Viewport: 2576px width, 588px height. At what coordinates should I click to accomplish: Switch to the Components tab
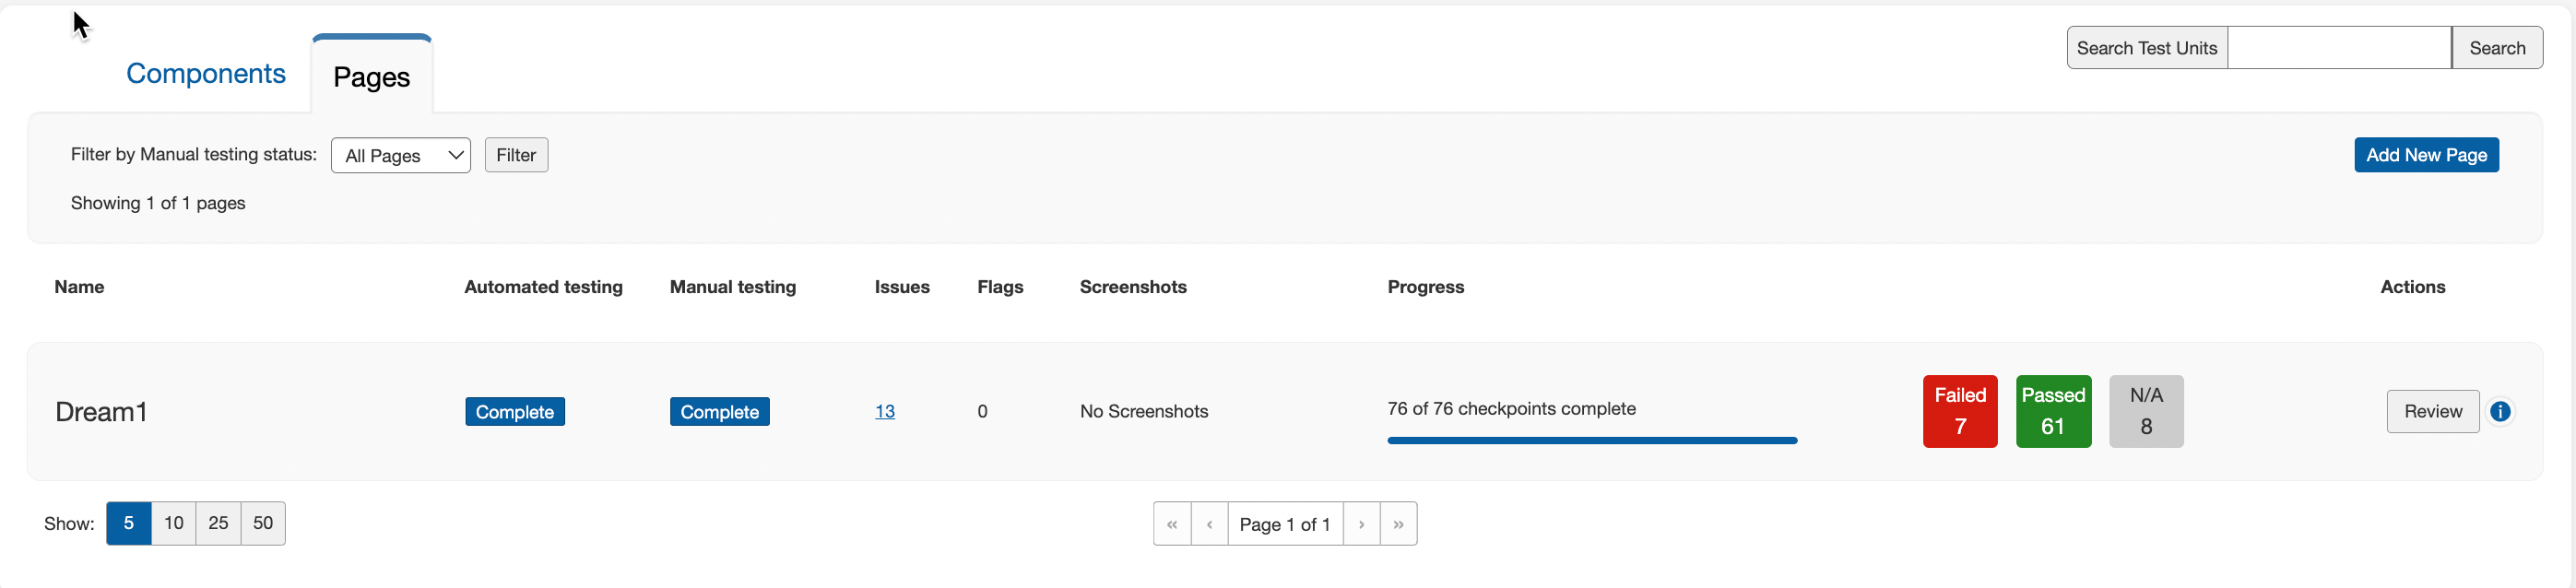[x=205, y=74]
